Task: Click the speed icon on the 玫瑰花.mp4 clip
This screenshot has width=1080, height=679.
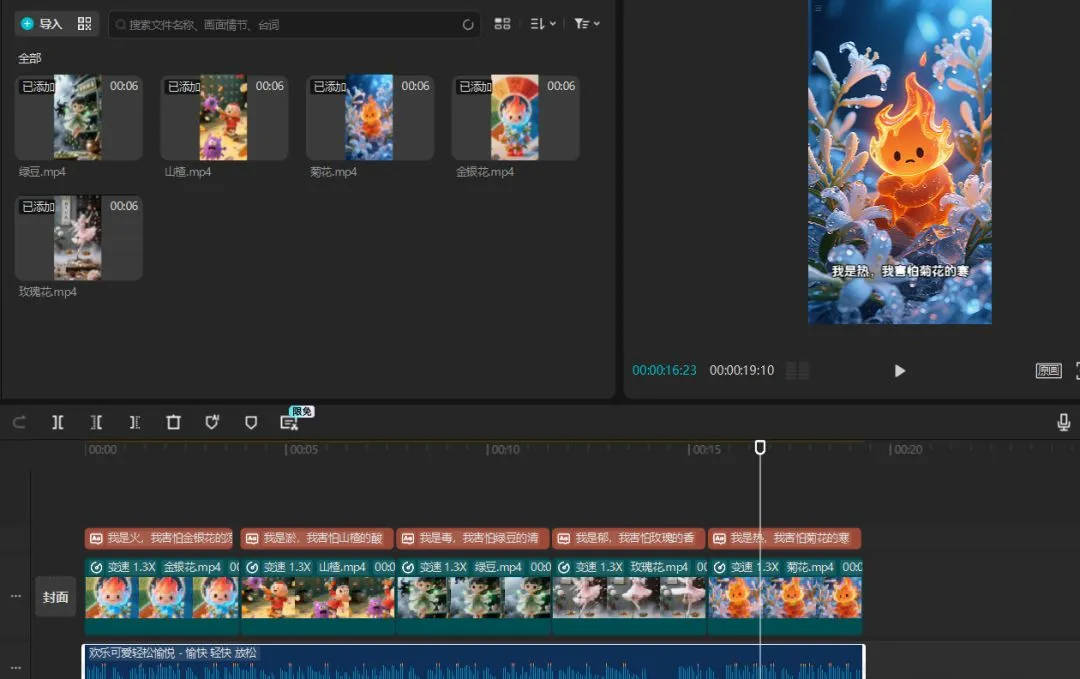Action: tap(563, 567)
